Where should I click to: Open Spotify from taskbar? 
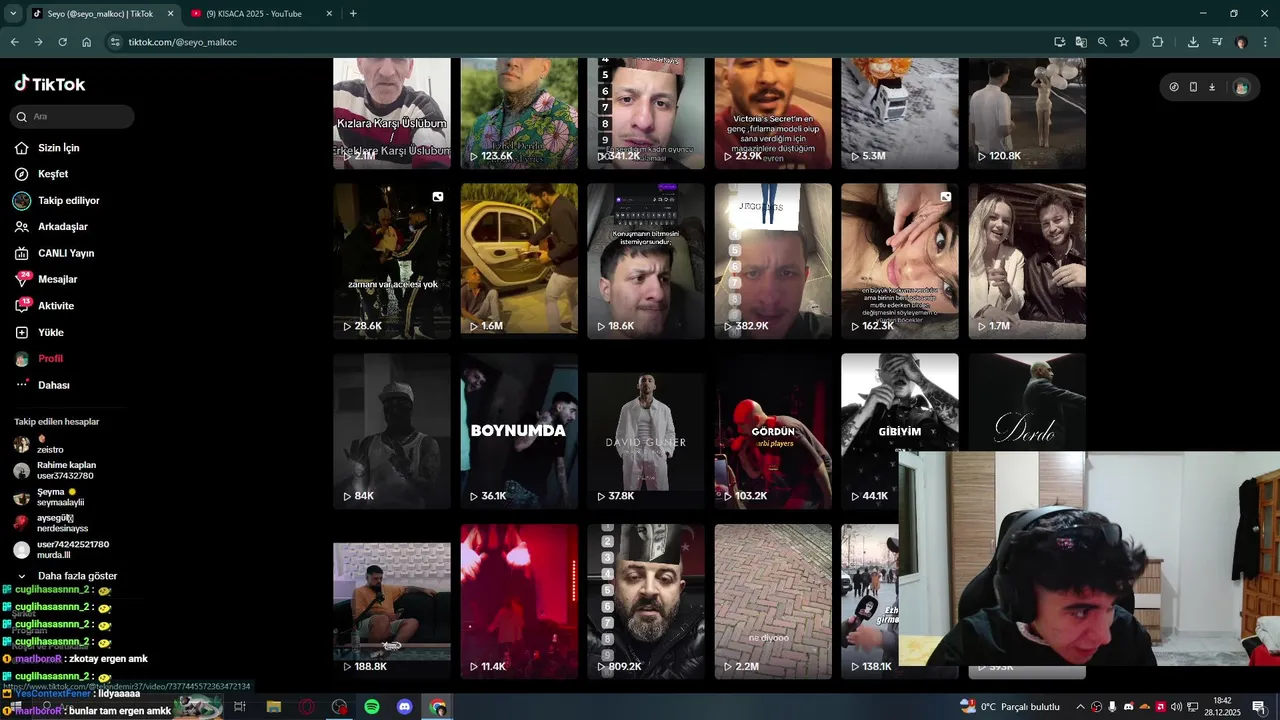click(372, 707)
